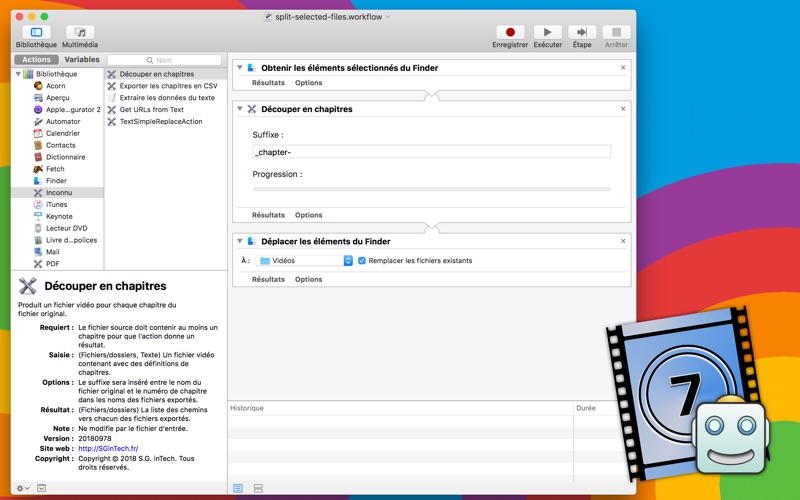Collapse the Déplacer les éléments du Finder action
800x500 pixels.
pos(239,241)
